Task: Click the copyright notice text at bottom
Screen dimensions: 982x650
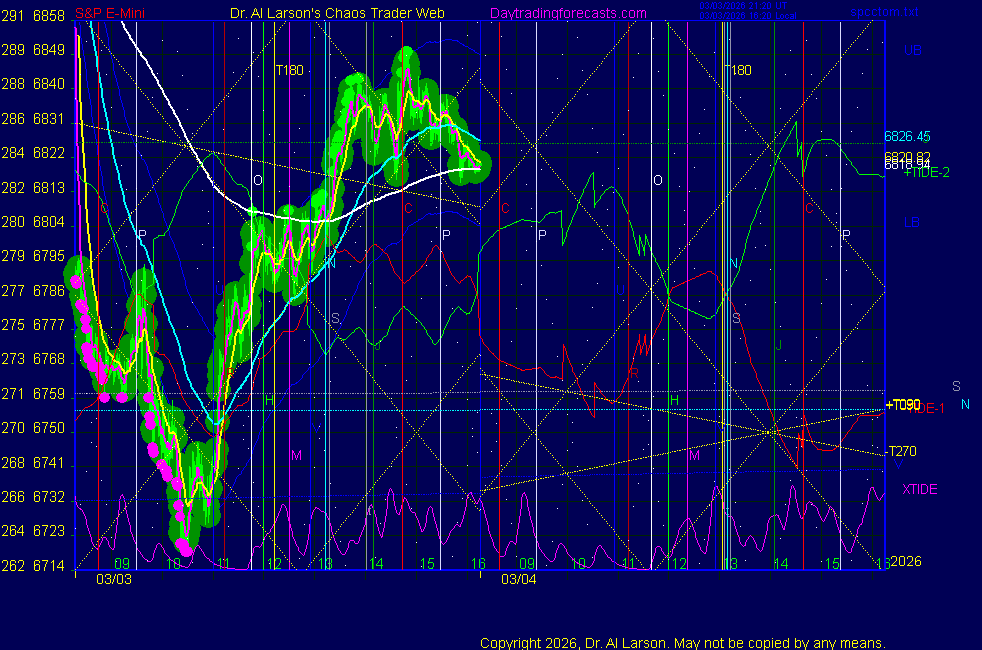Action: tap(683, 642)
